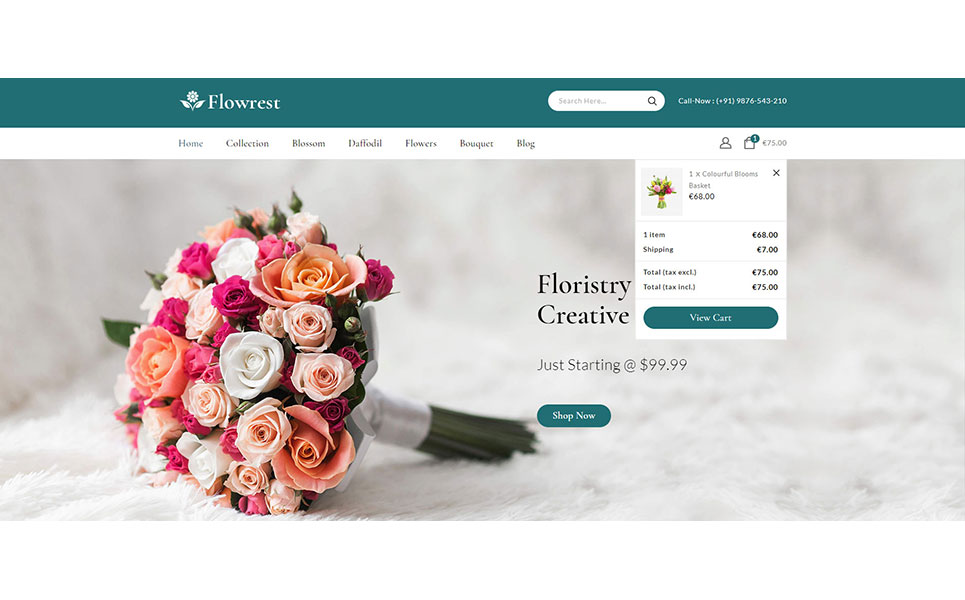This screenshot has width=965, height=600.
Task: Open the Collection menu item
Action: [247, 143]
